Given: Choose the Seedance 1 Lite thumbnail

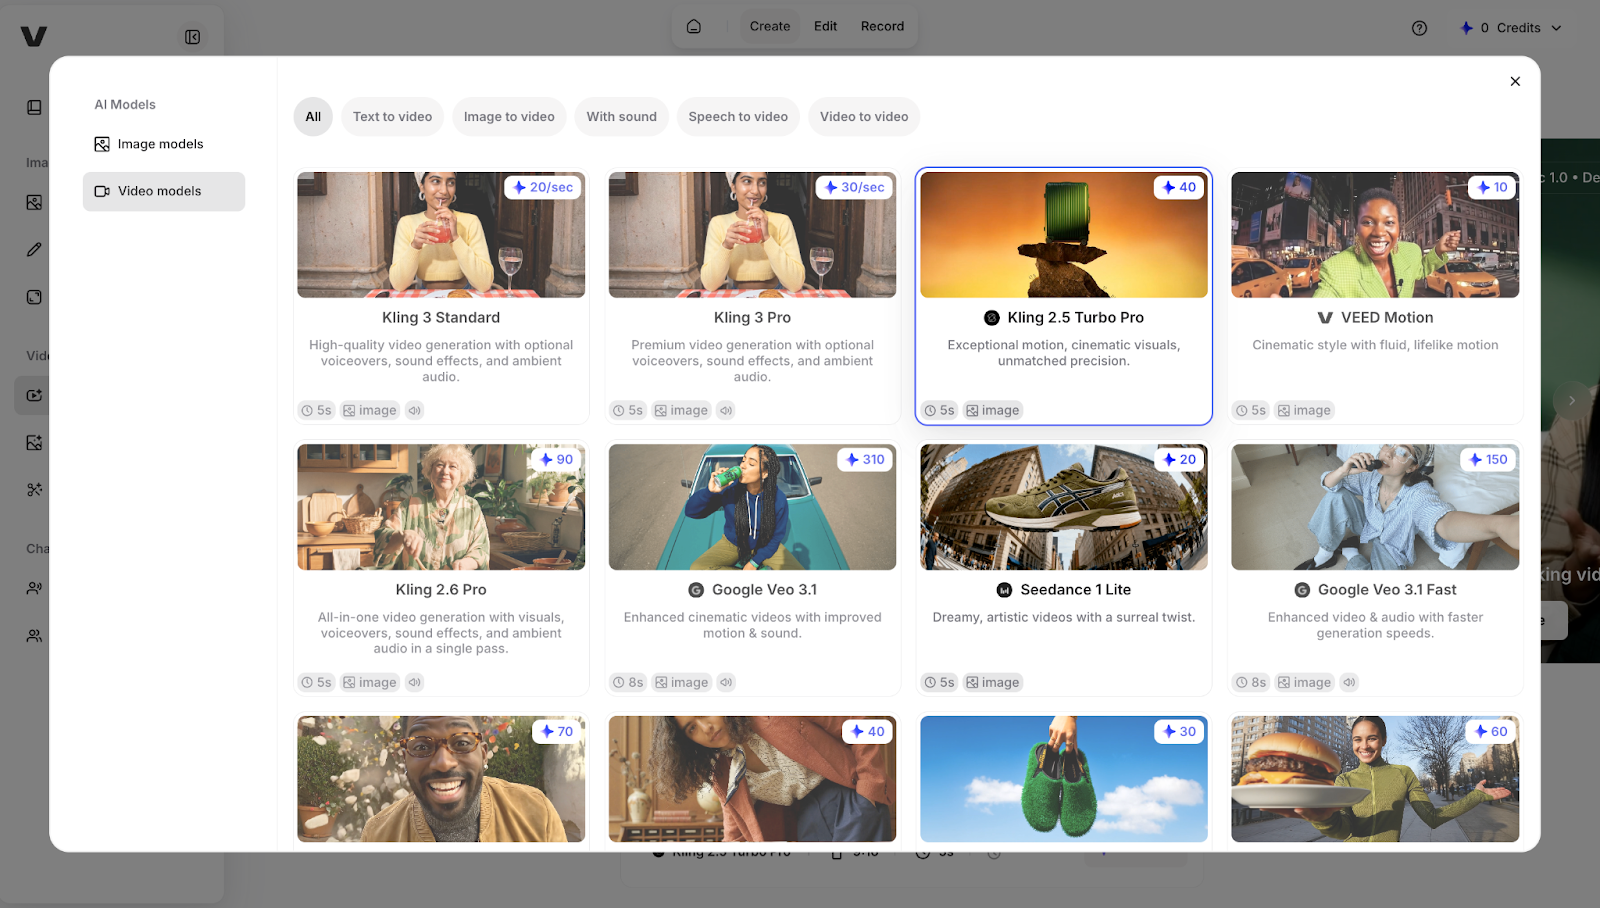Looking at the screenshot, I should tap(1064, 507).
